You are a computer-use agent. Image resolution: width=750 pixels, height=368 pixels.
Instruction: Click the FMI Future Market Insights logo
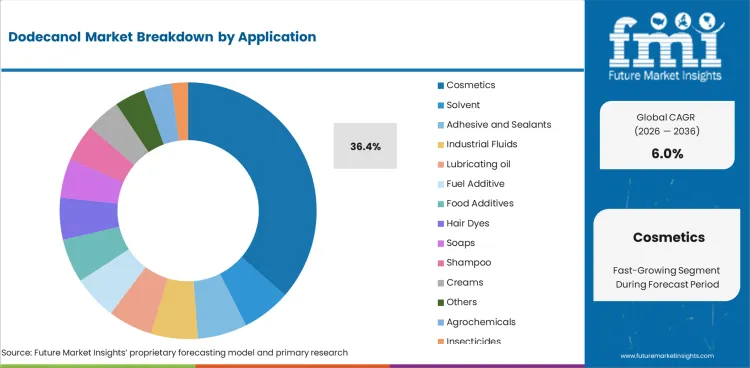[666, 46]
